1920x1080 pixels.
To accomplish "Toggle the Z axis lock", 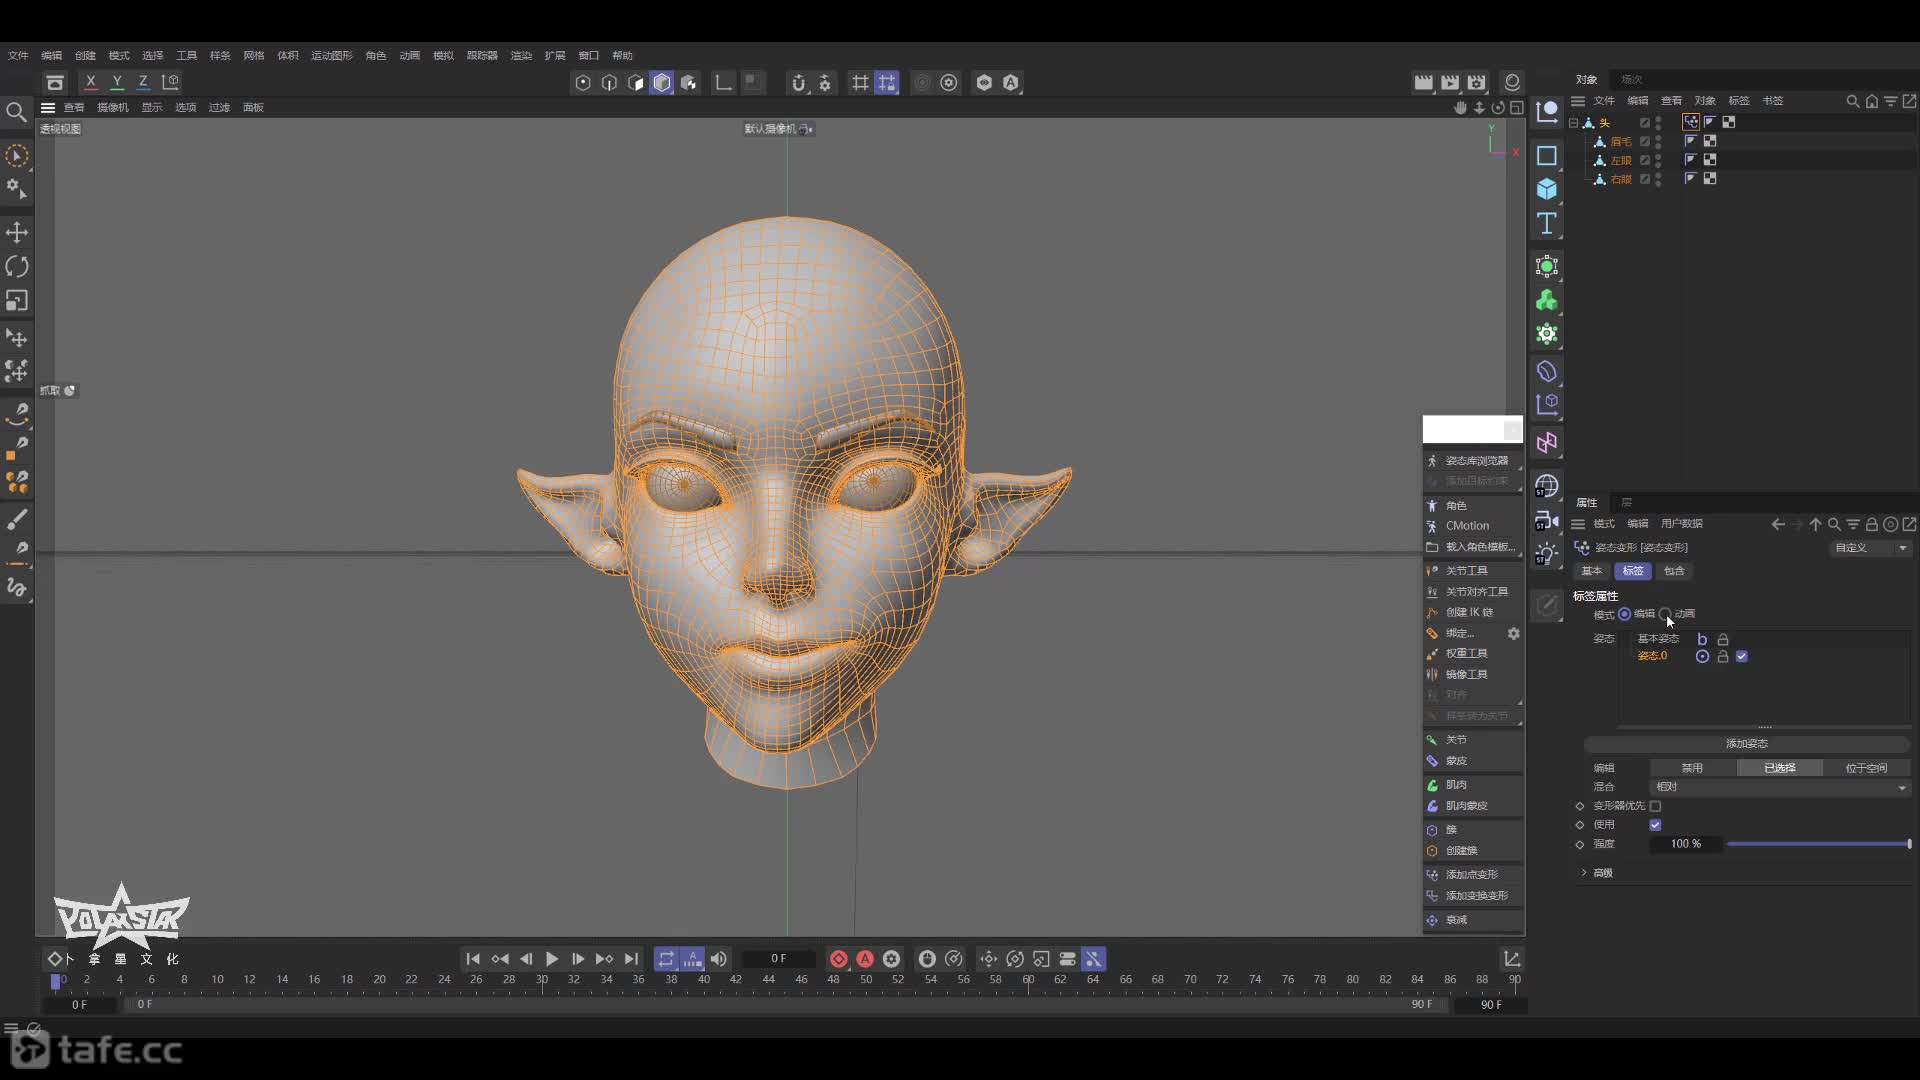I will point(143,82).
